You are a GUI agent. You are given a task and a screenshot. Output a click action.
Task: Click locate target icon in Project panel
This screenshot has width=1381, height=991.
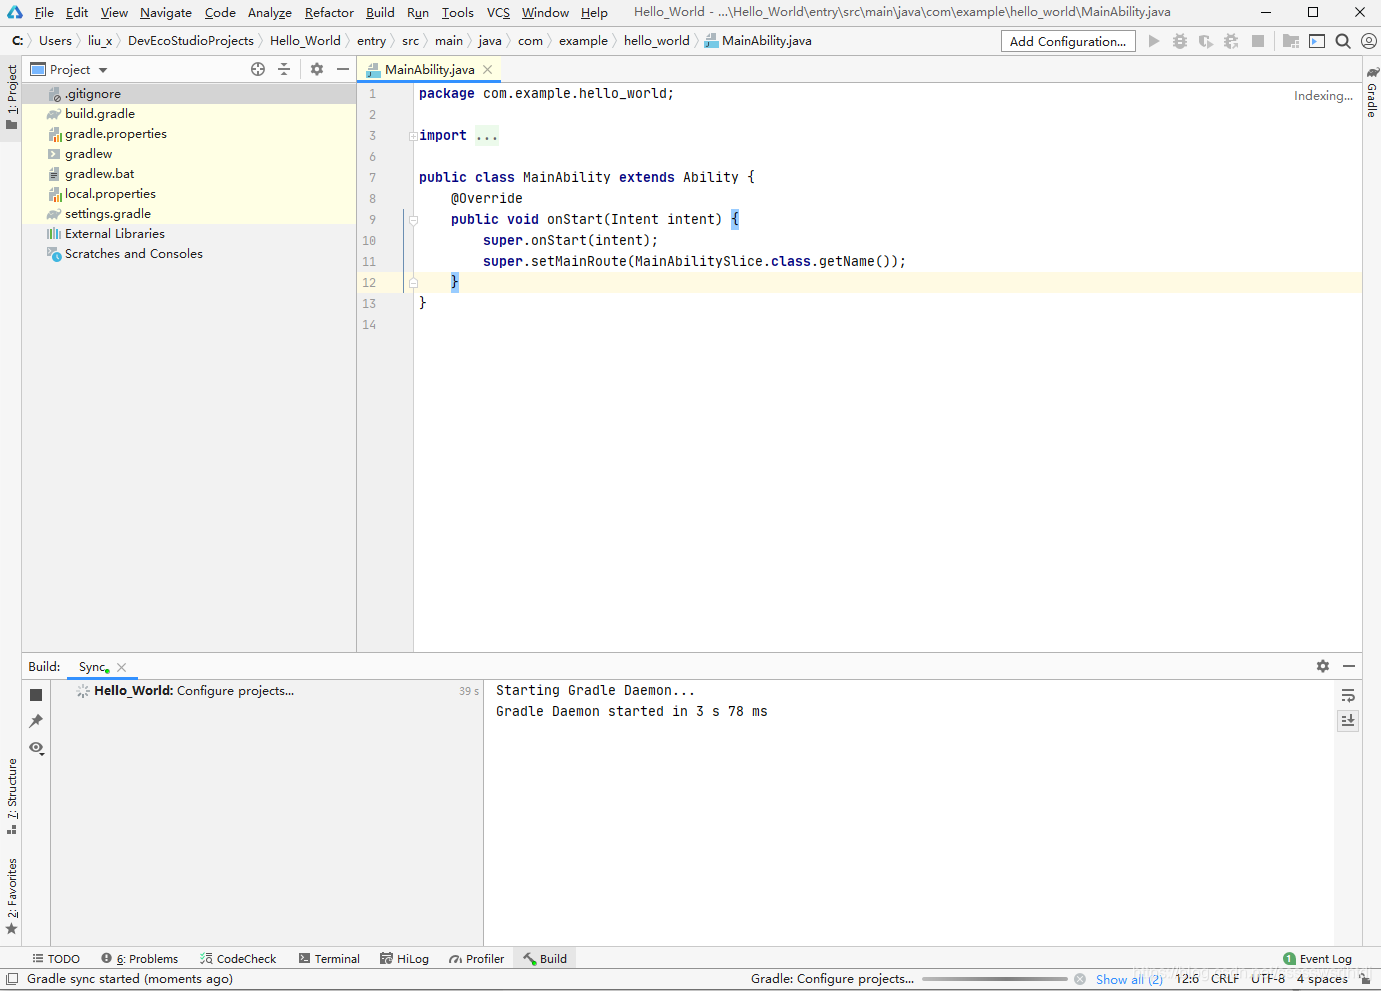pos(258,69)
